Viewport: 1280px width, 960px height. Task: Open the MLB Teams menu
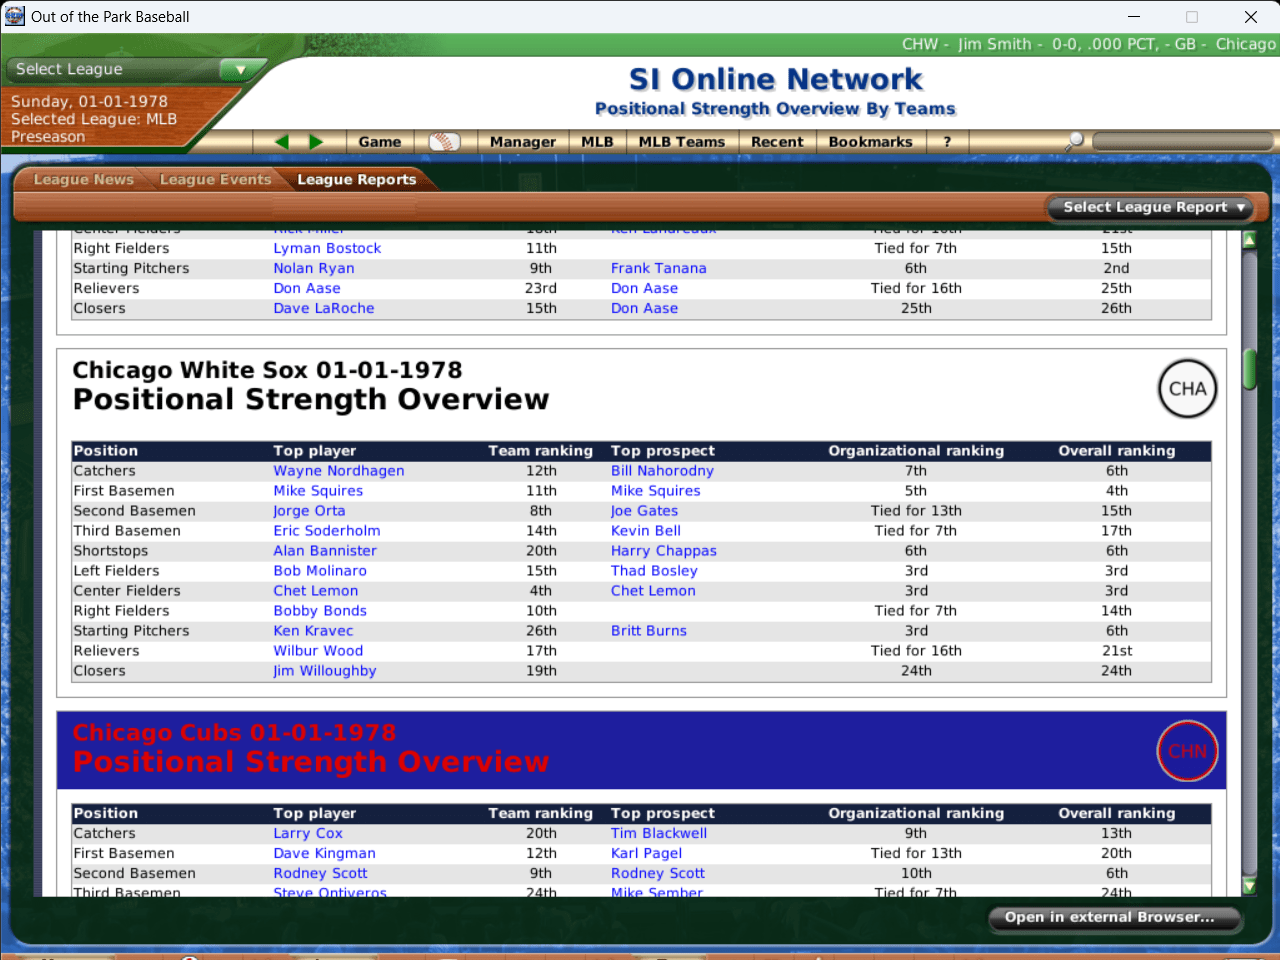[x=681, y=142]
